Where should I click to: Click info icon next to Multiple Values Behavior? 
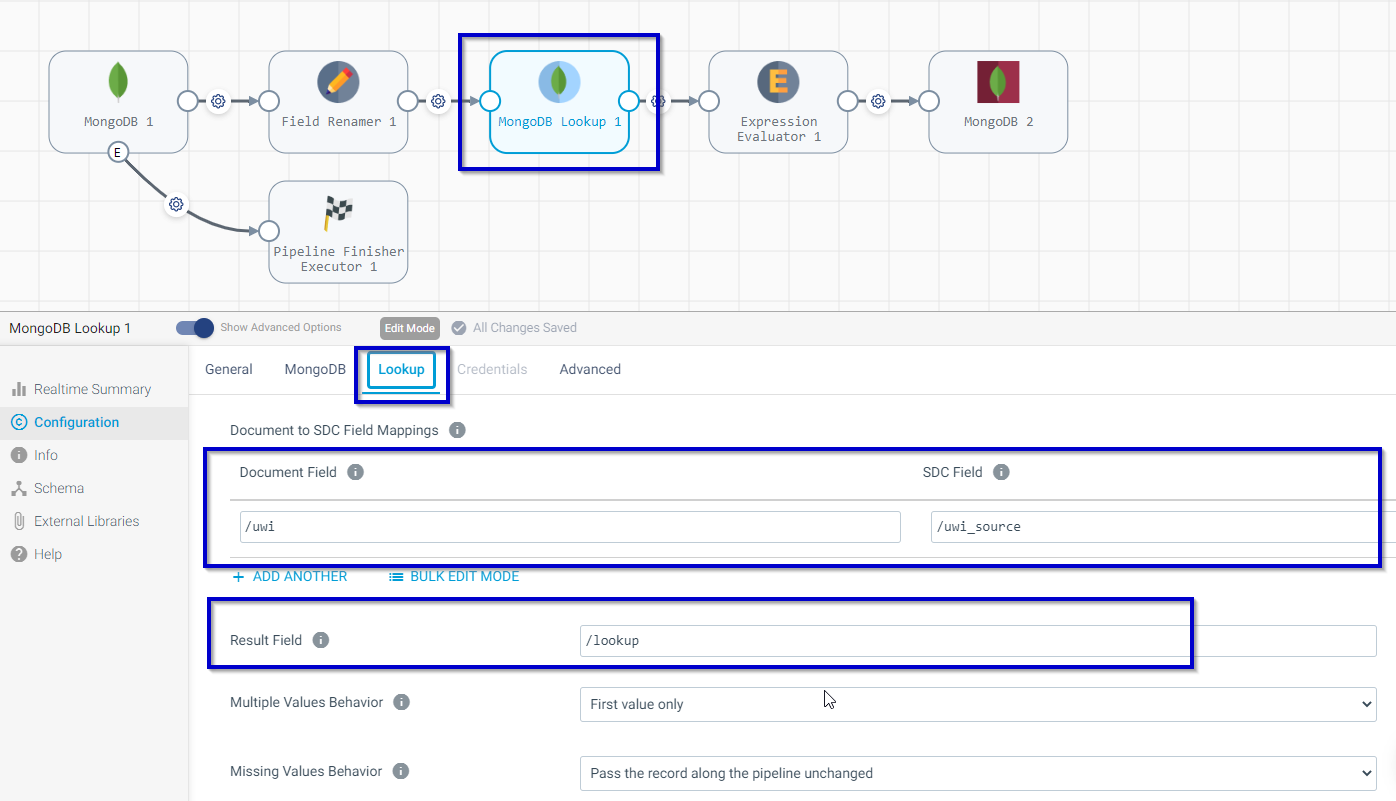[401, 702]
